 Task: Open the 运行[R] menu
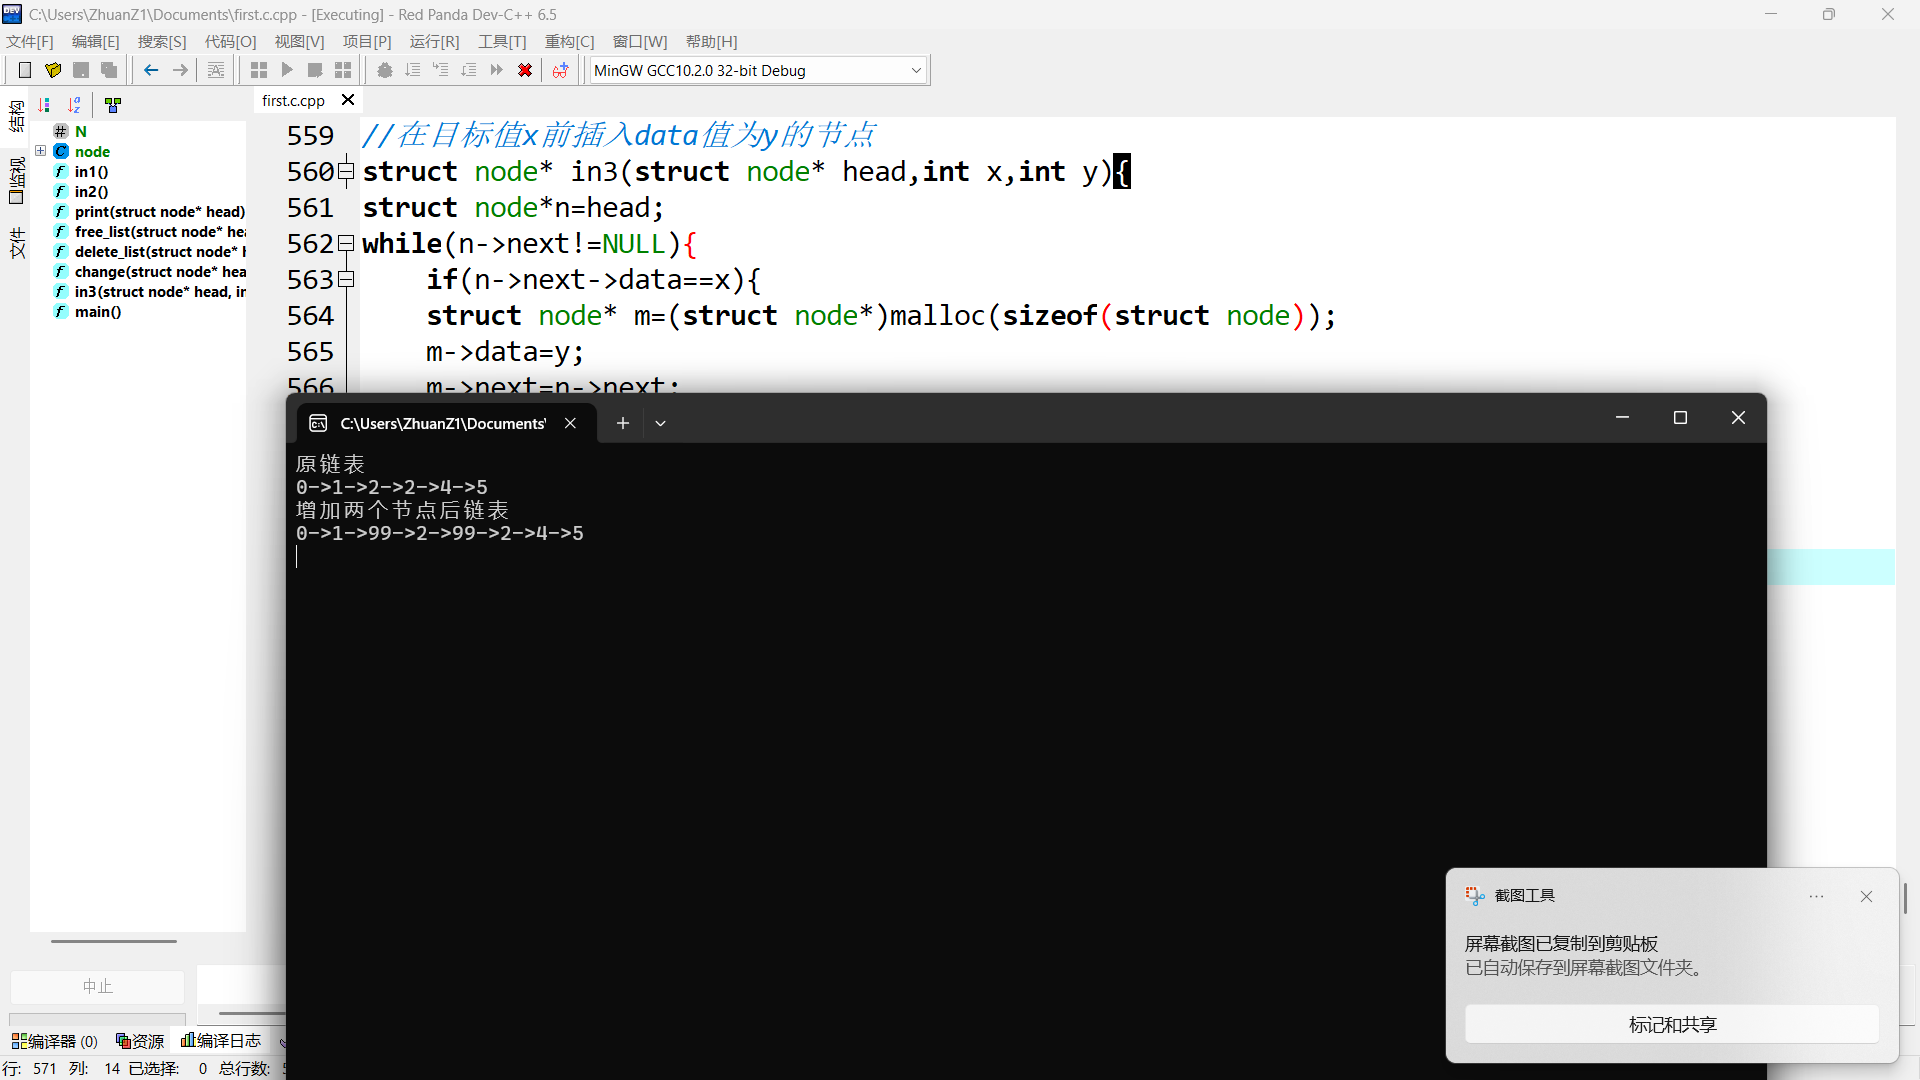click(x=434, y=41)
